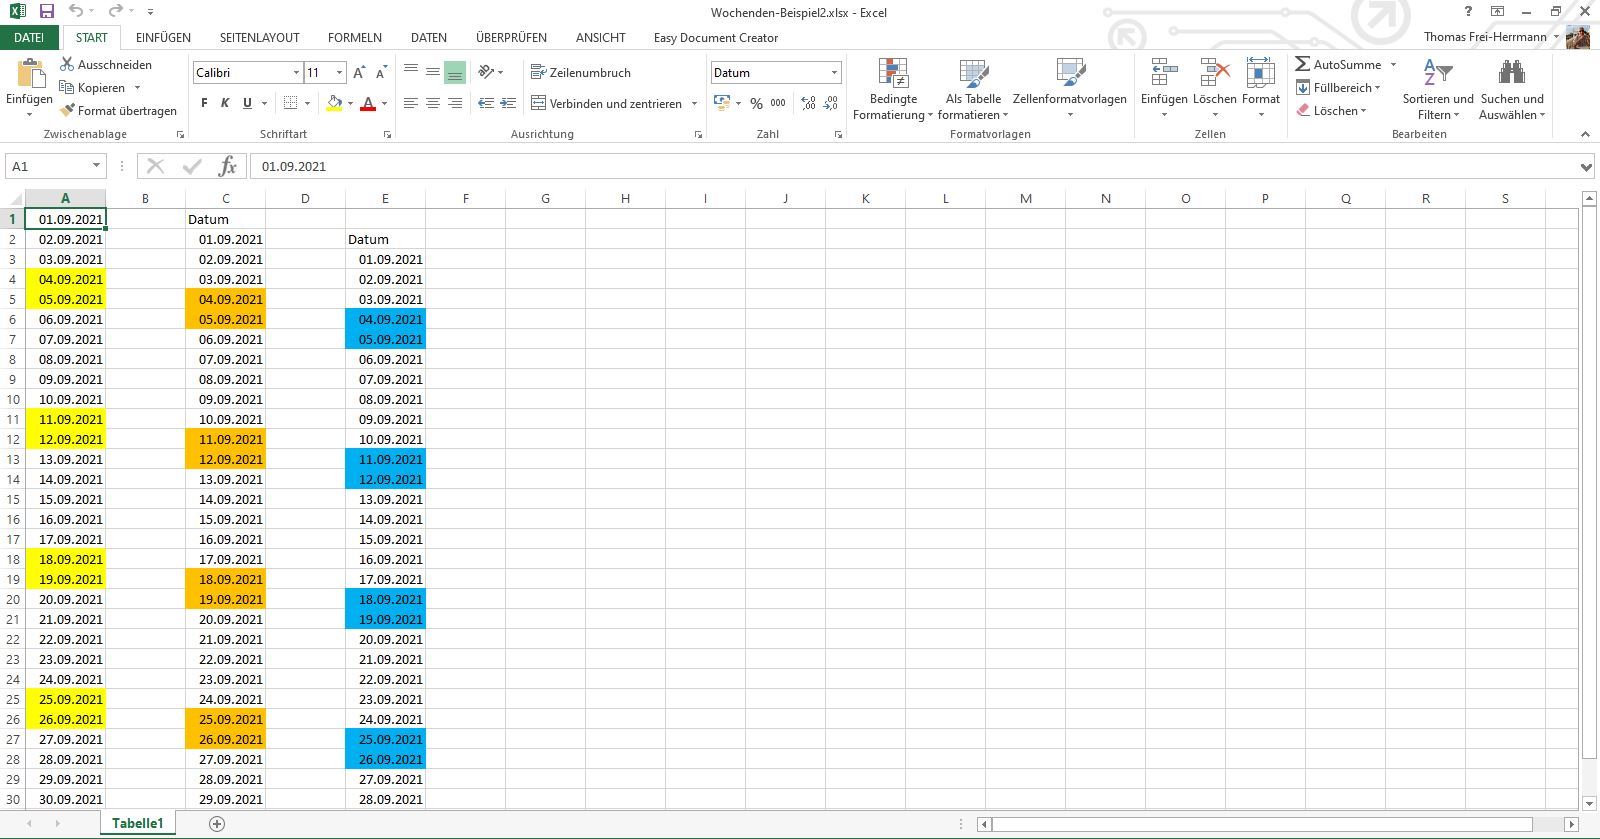Image resolution: width=1600 pixels, height=839 pixels.
Task: Toggle italic formatting (K)
Action: (x=225, y=103)
